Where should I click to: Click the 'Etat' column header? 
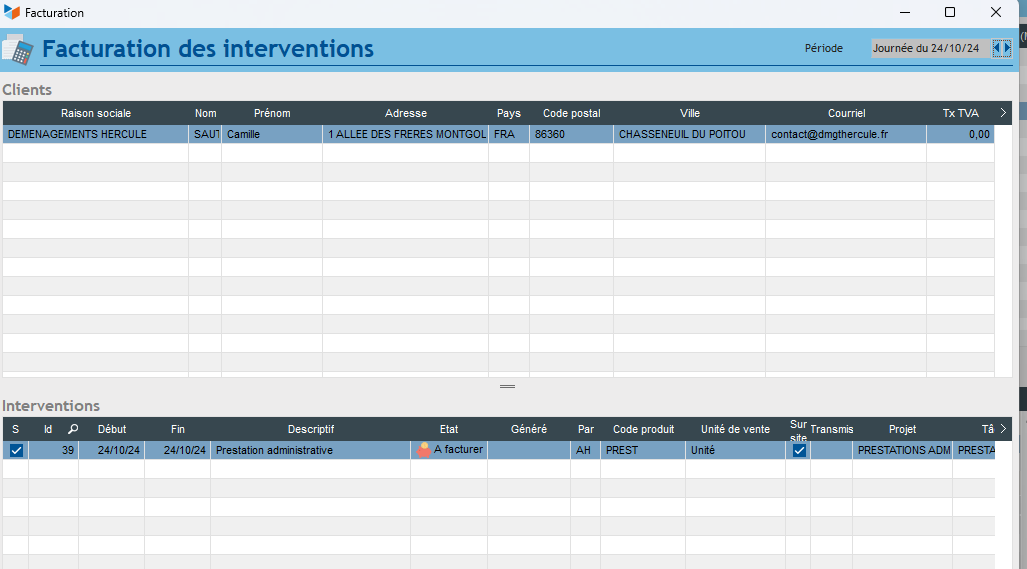tap(449, 429)
